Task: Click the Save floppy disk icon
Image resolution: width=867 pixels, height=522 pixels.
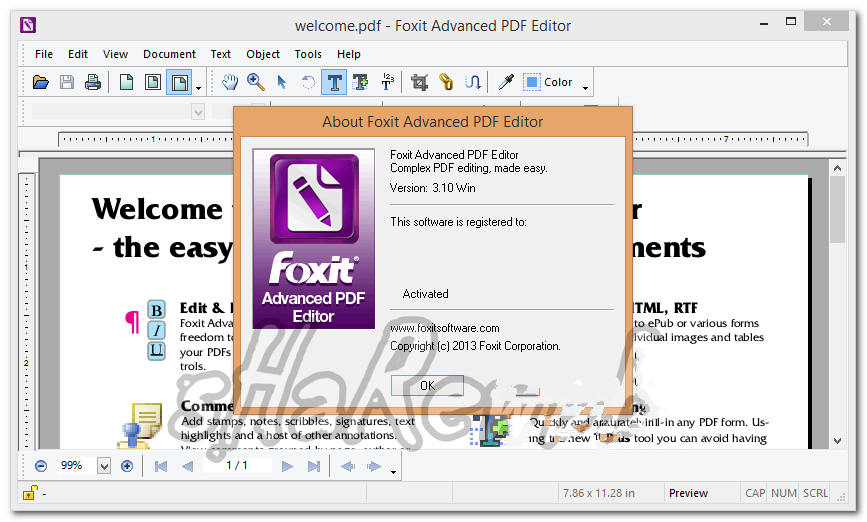Action: point(67,82)
